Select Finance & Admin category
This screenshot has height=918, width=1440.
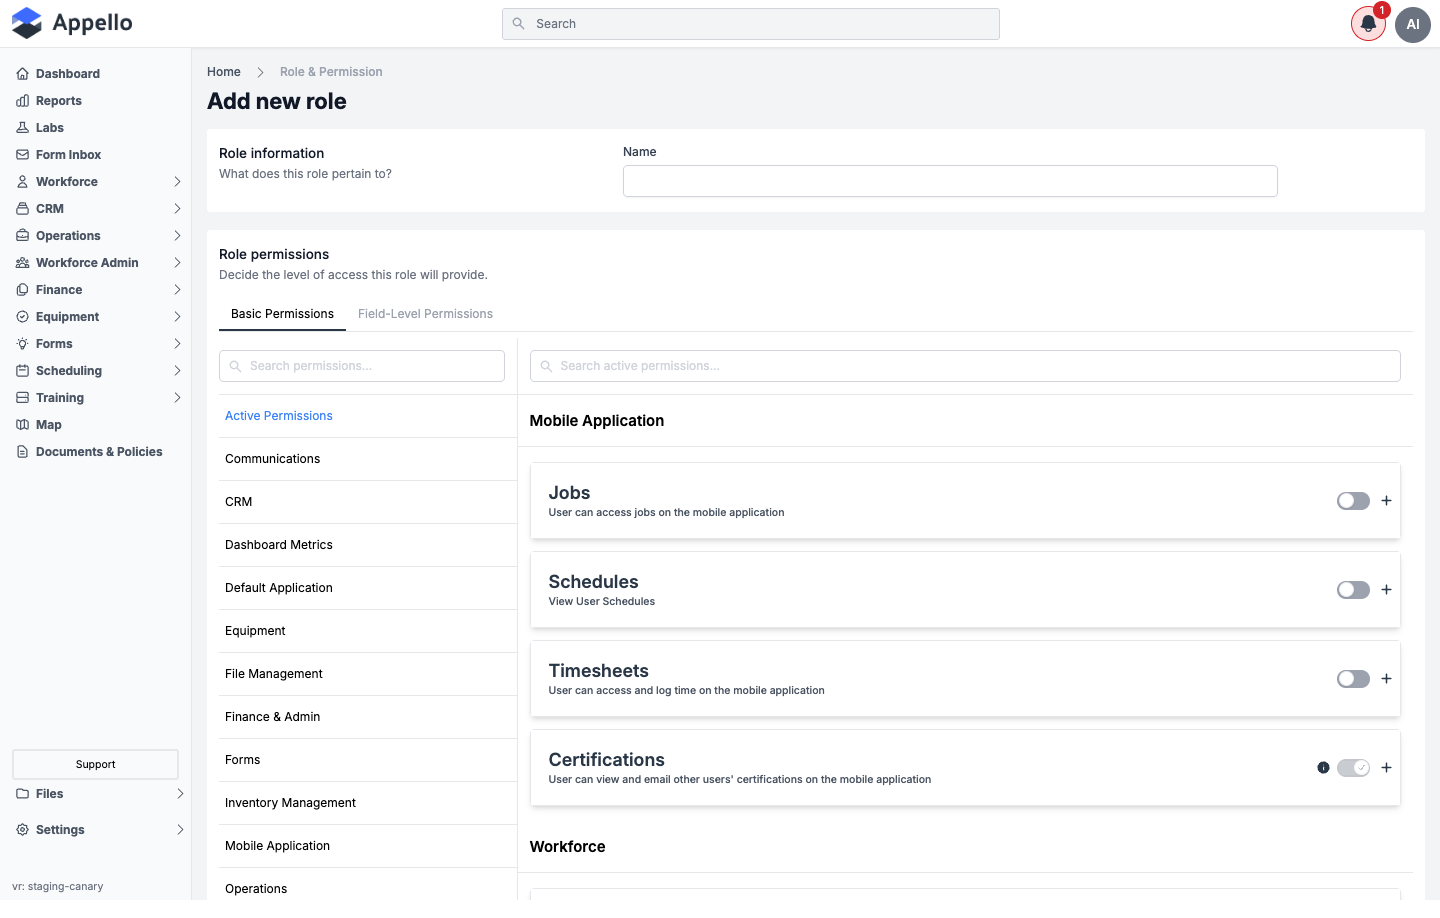click(x=368, y=717)
